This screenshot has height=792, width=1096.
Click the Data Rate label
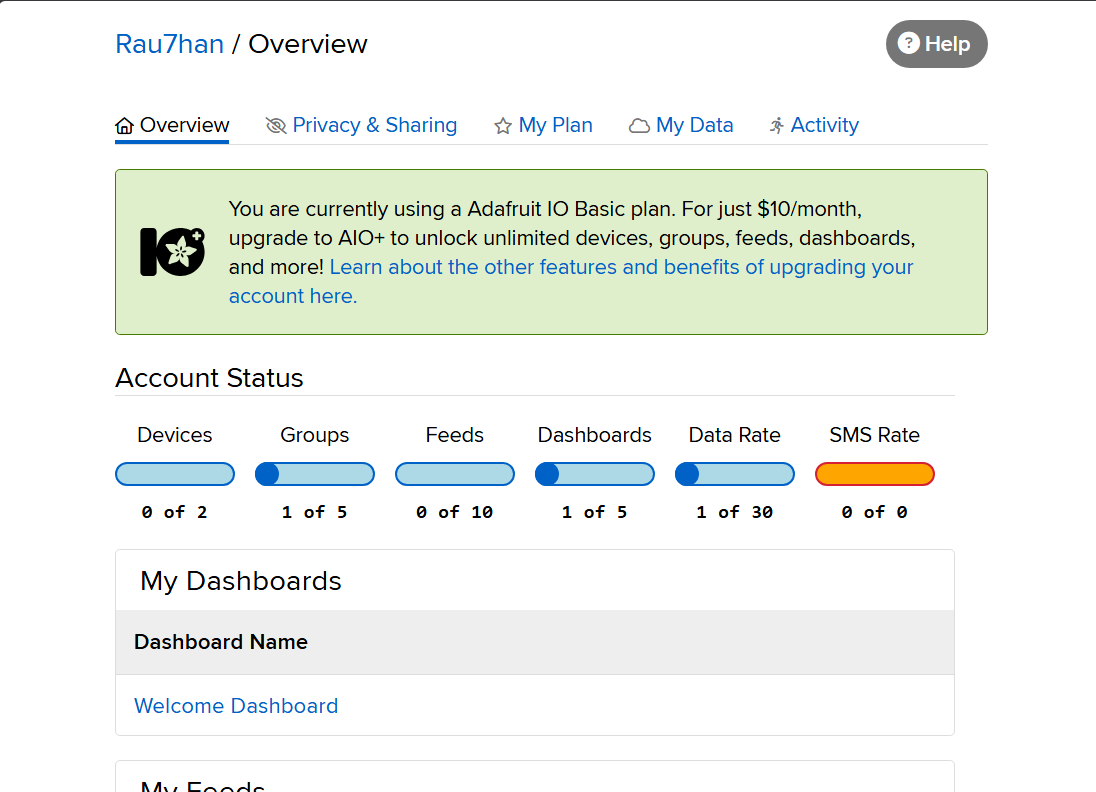click(x=735, y=435)
